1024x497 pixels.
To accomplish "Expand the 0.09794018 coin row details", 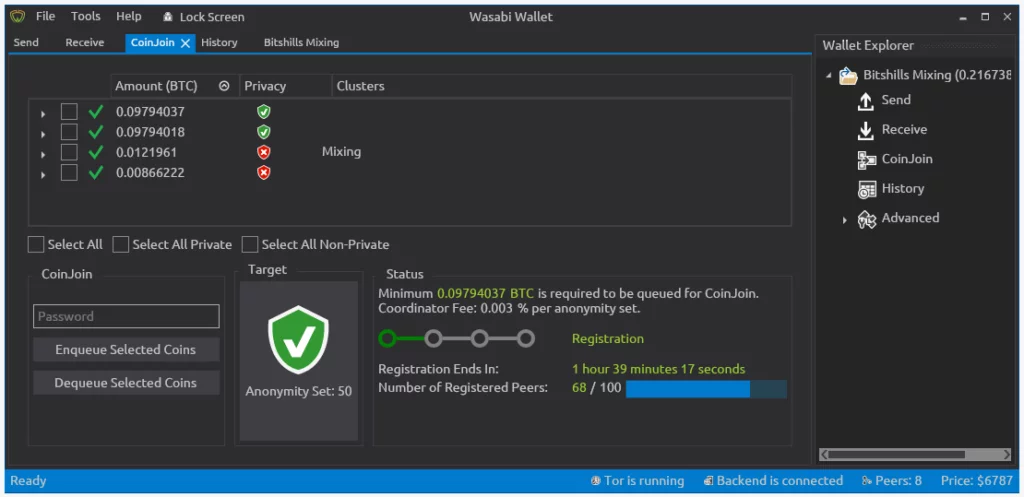I will point(43,134).
